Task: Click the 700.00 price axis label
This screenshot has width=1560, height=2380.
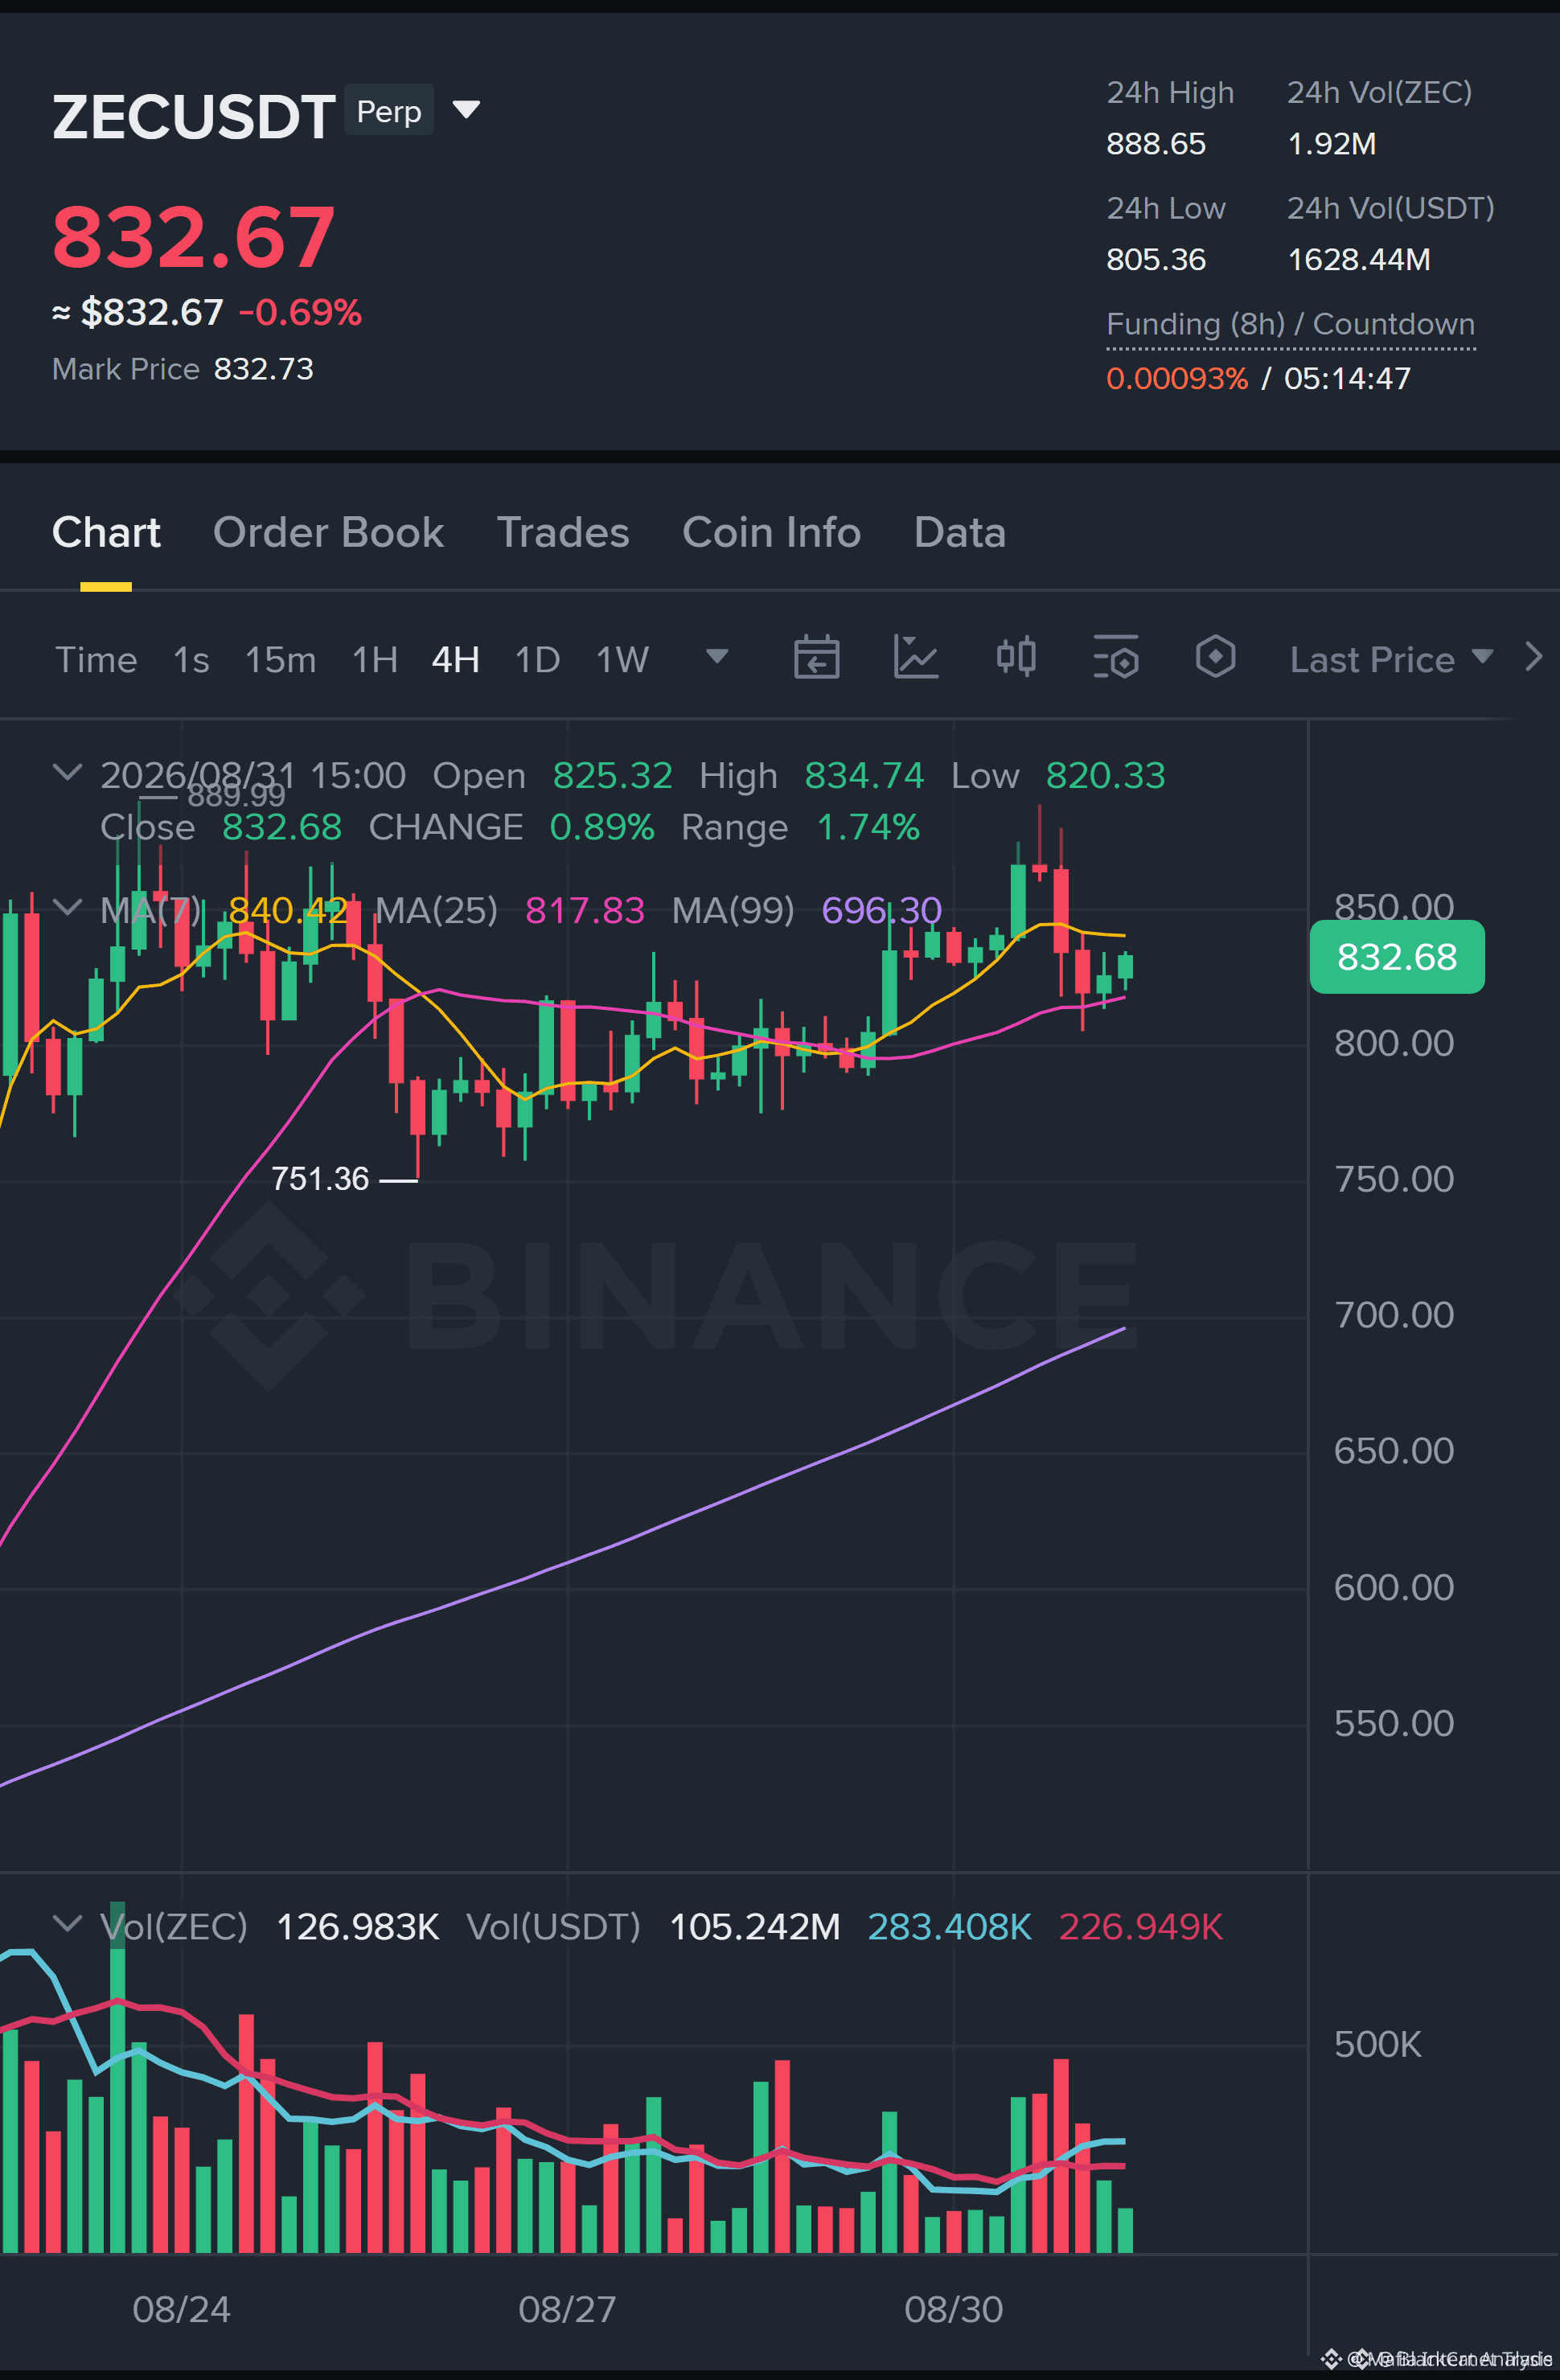Action: click(x=1394, y=1315)
